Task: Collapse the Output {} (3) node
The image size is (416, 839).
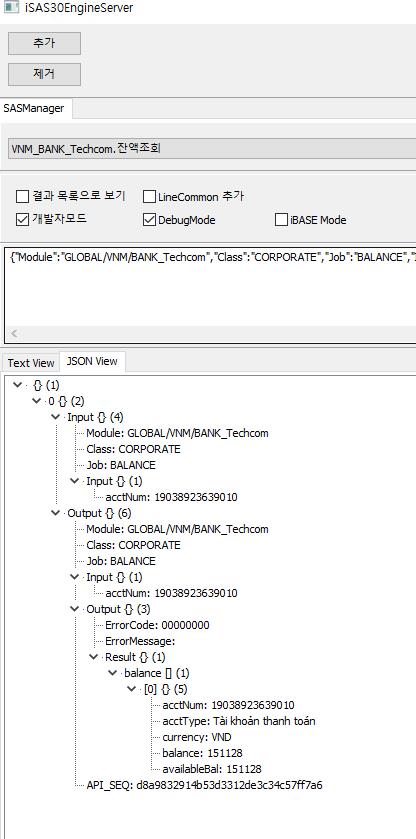Action: click(x=75, y=609)
